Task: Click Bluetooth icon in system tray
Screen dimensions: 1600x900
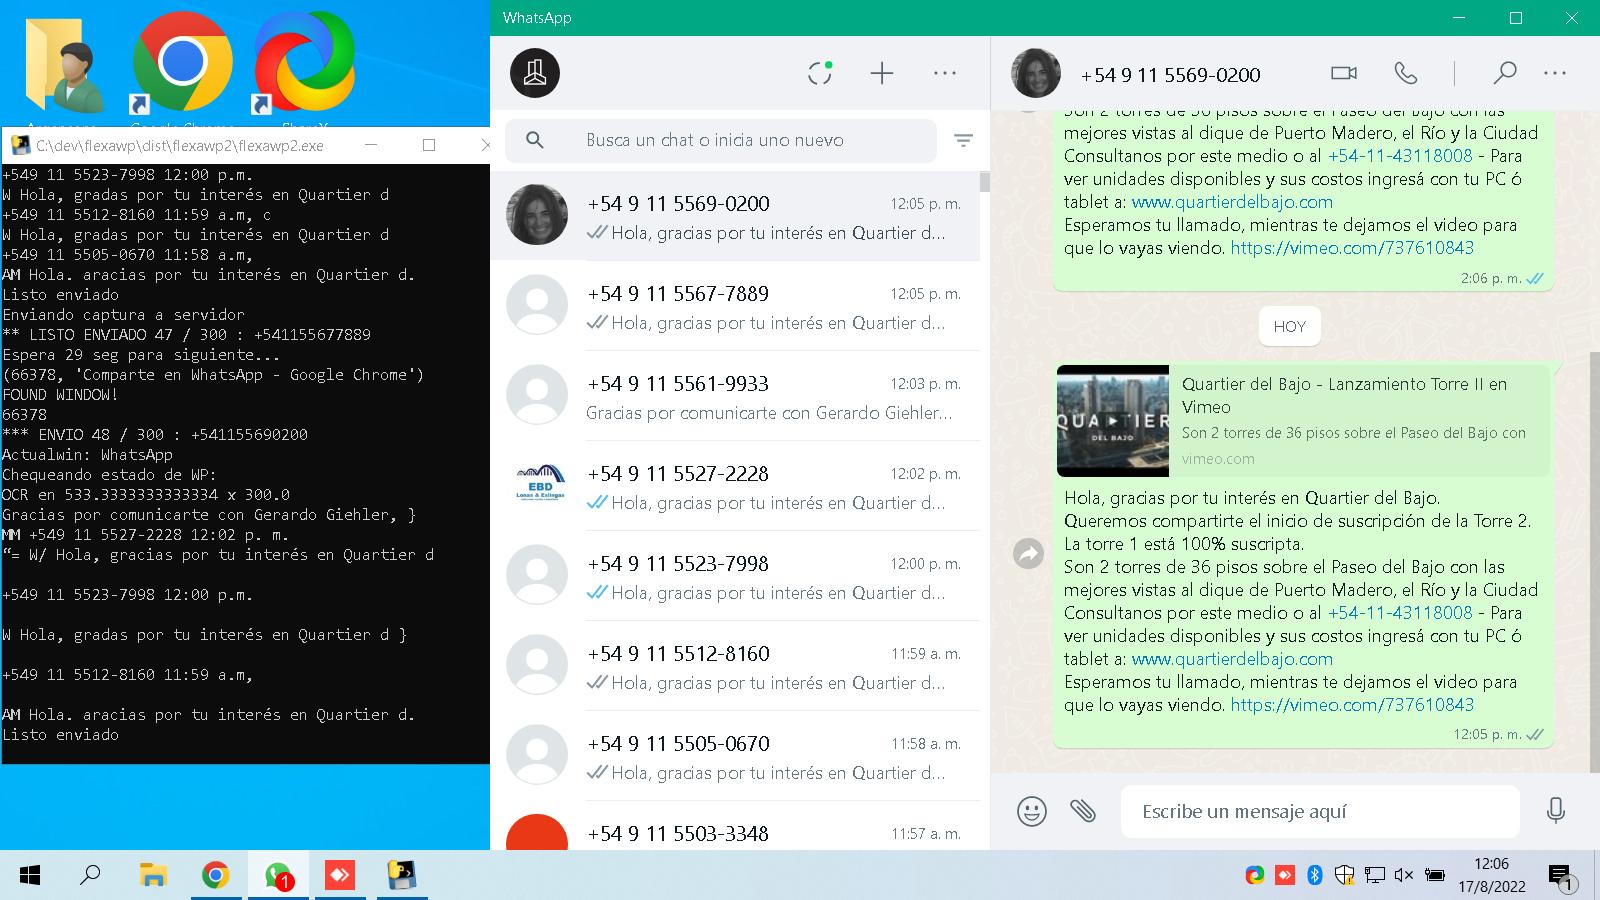Action: click(x=1315, y=876)
